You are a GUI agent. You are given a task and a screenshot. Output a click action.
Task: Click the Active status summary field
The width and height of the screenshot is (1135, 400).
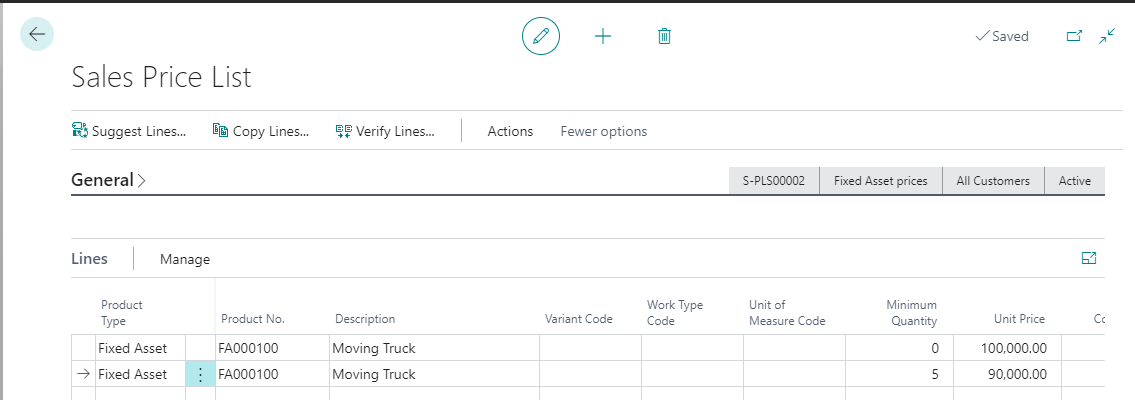[x=1074, y=181]
